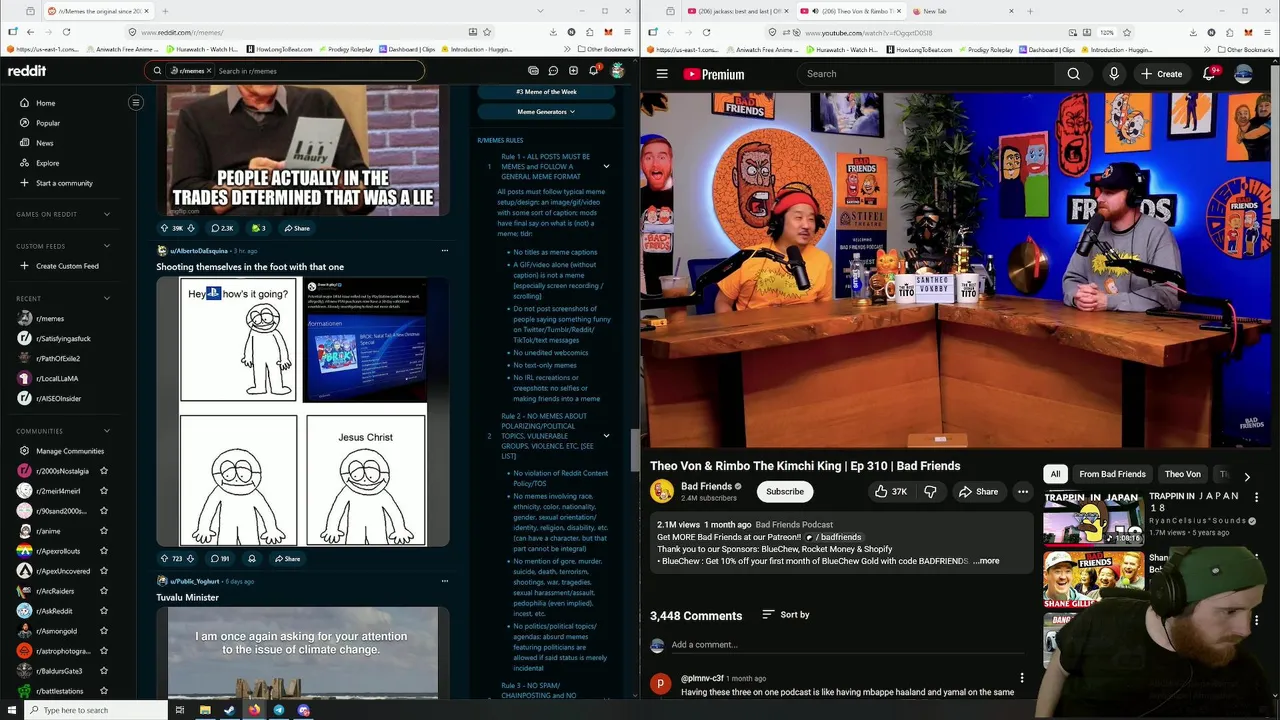The image size is (1280, 720).
Task: Upvote the 723-point PlayStation meme post
Action: pos(165,559)
